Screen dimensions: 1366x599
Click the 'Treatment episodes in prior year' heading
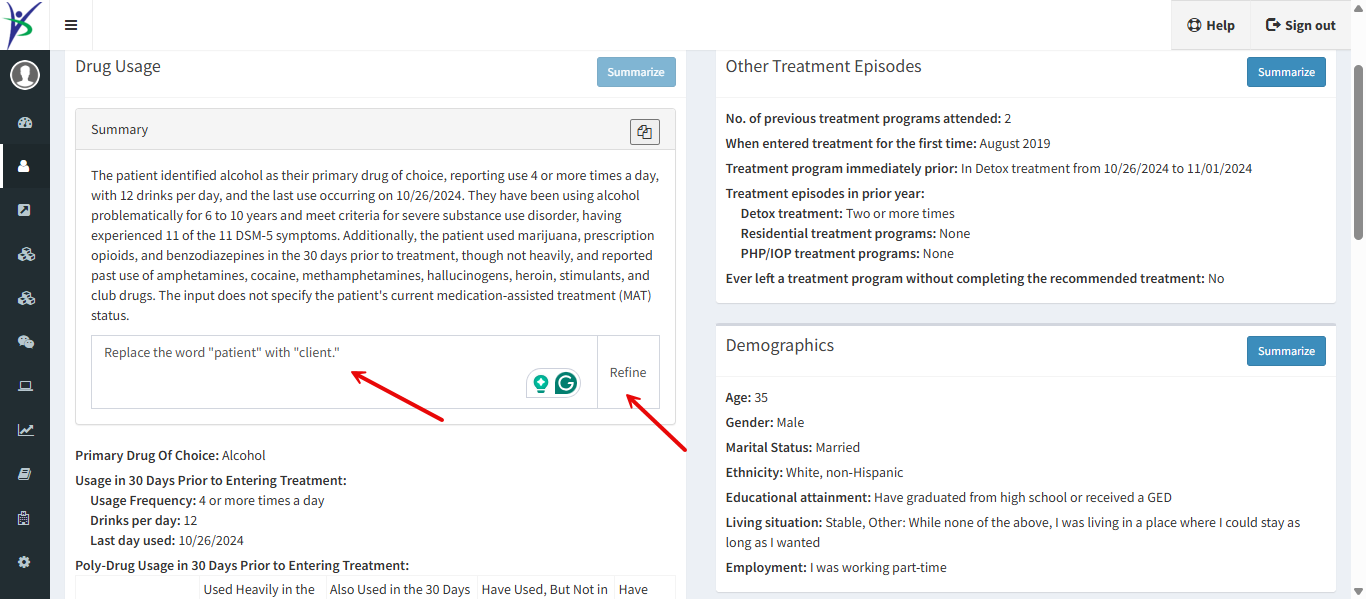coord(825,194)
